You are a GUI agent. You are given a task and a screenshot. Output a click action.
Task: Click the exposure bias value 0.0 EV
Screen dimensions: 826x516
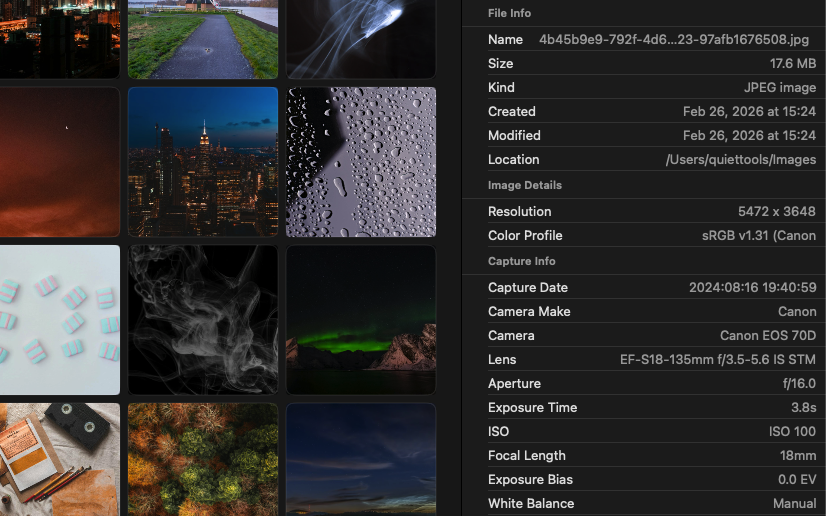[797, 480]
